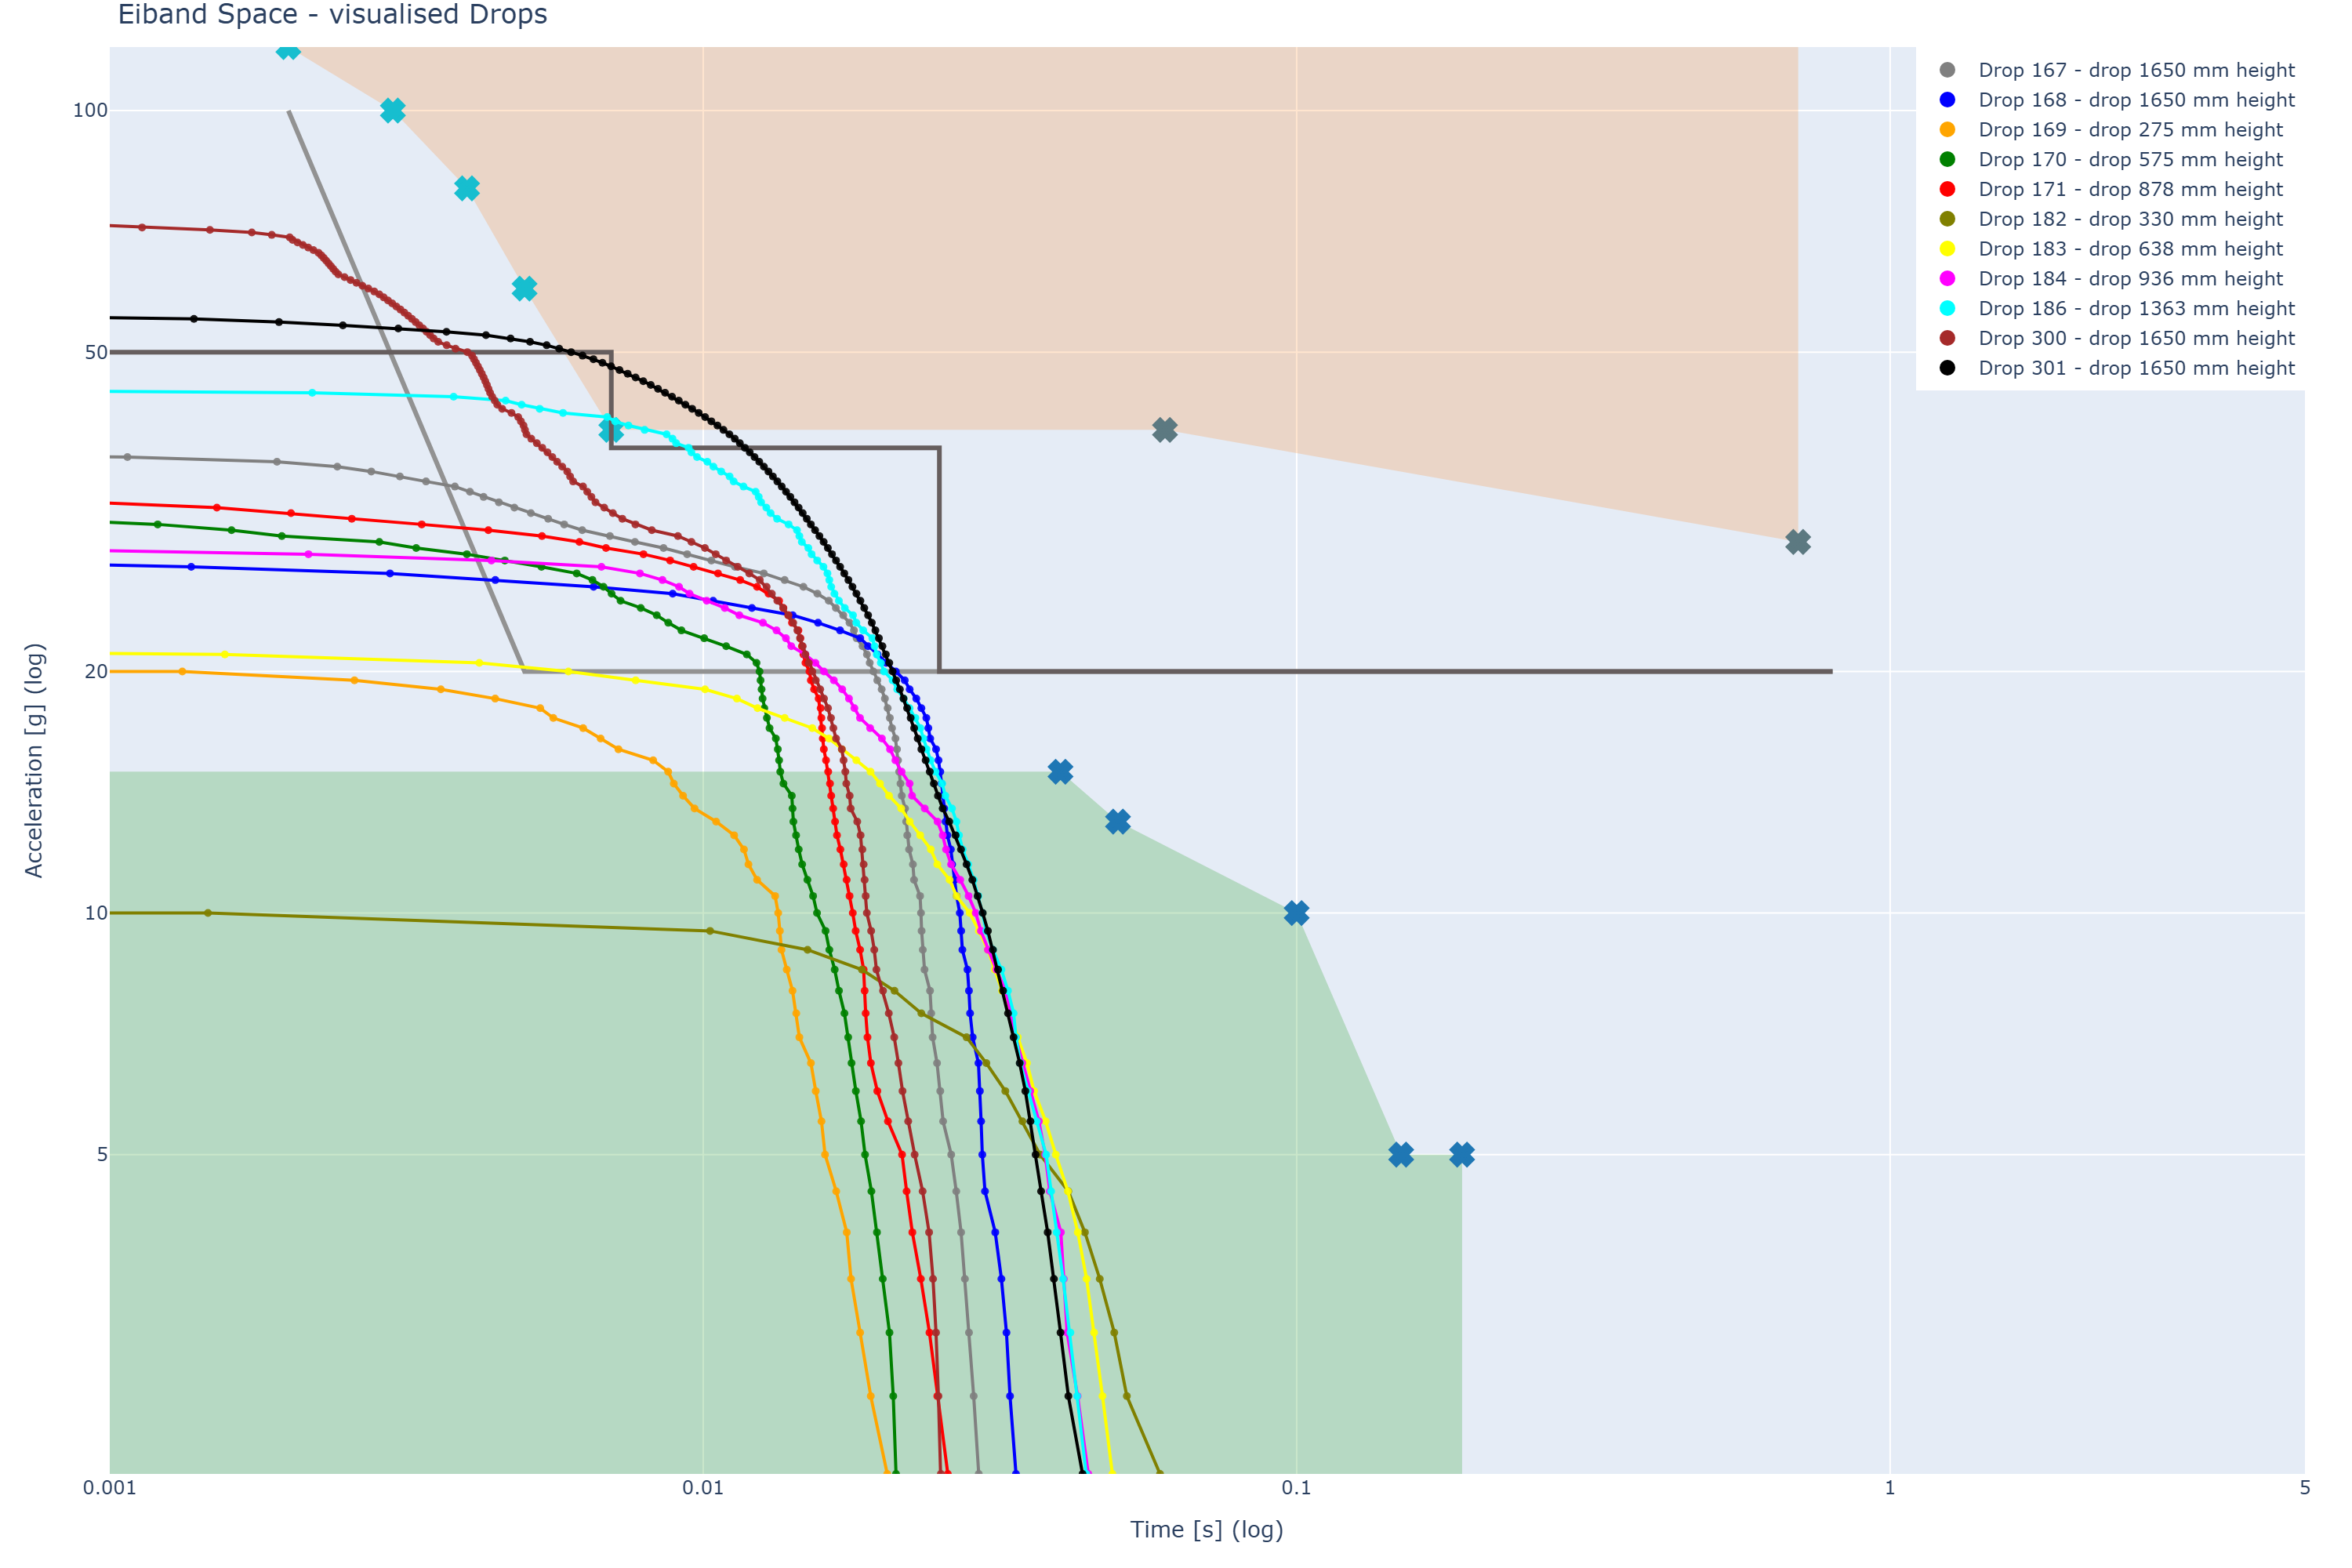The image size is (2352, 1568).
Task: Toggle Drop 169 275 mm legend item
Action: point(2129,130)
